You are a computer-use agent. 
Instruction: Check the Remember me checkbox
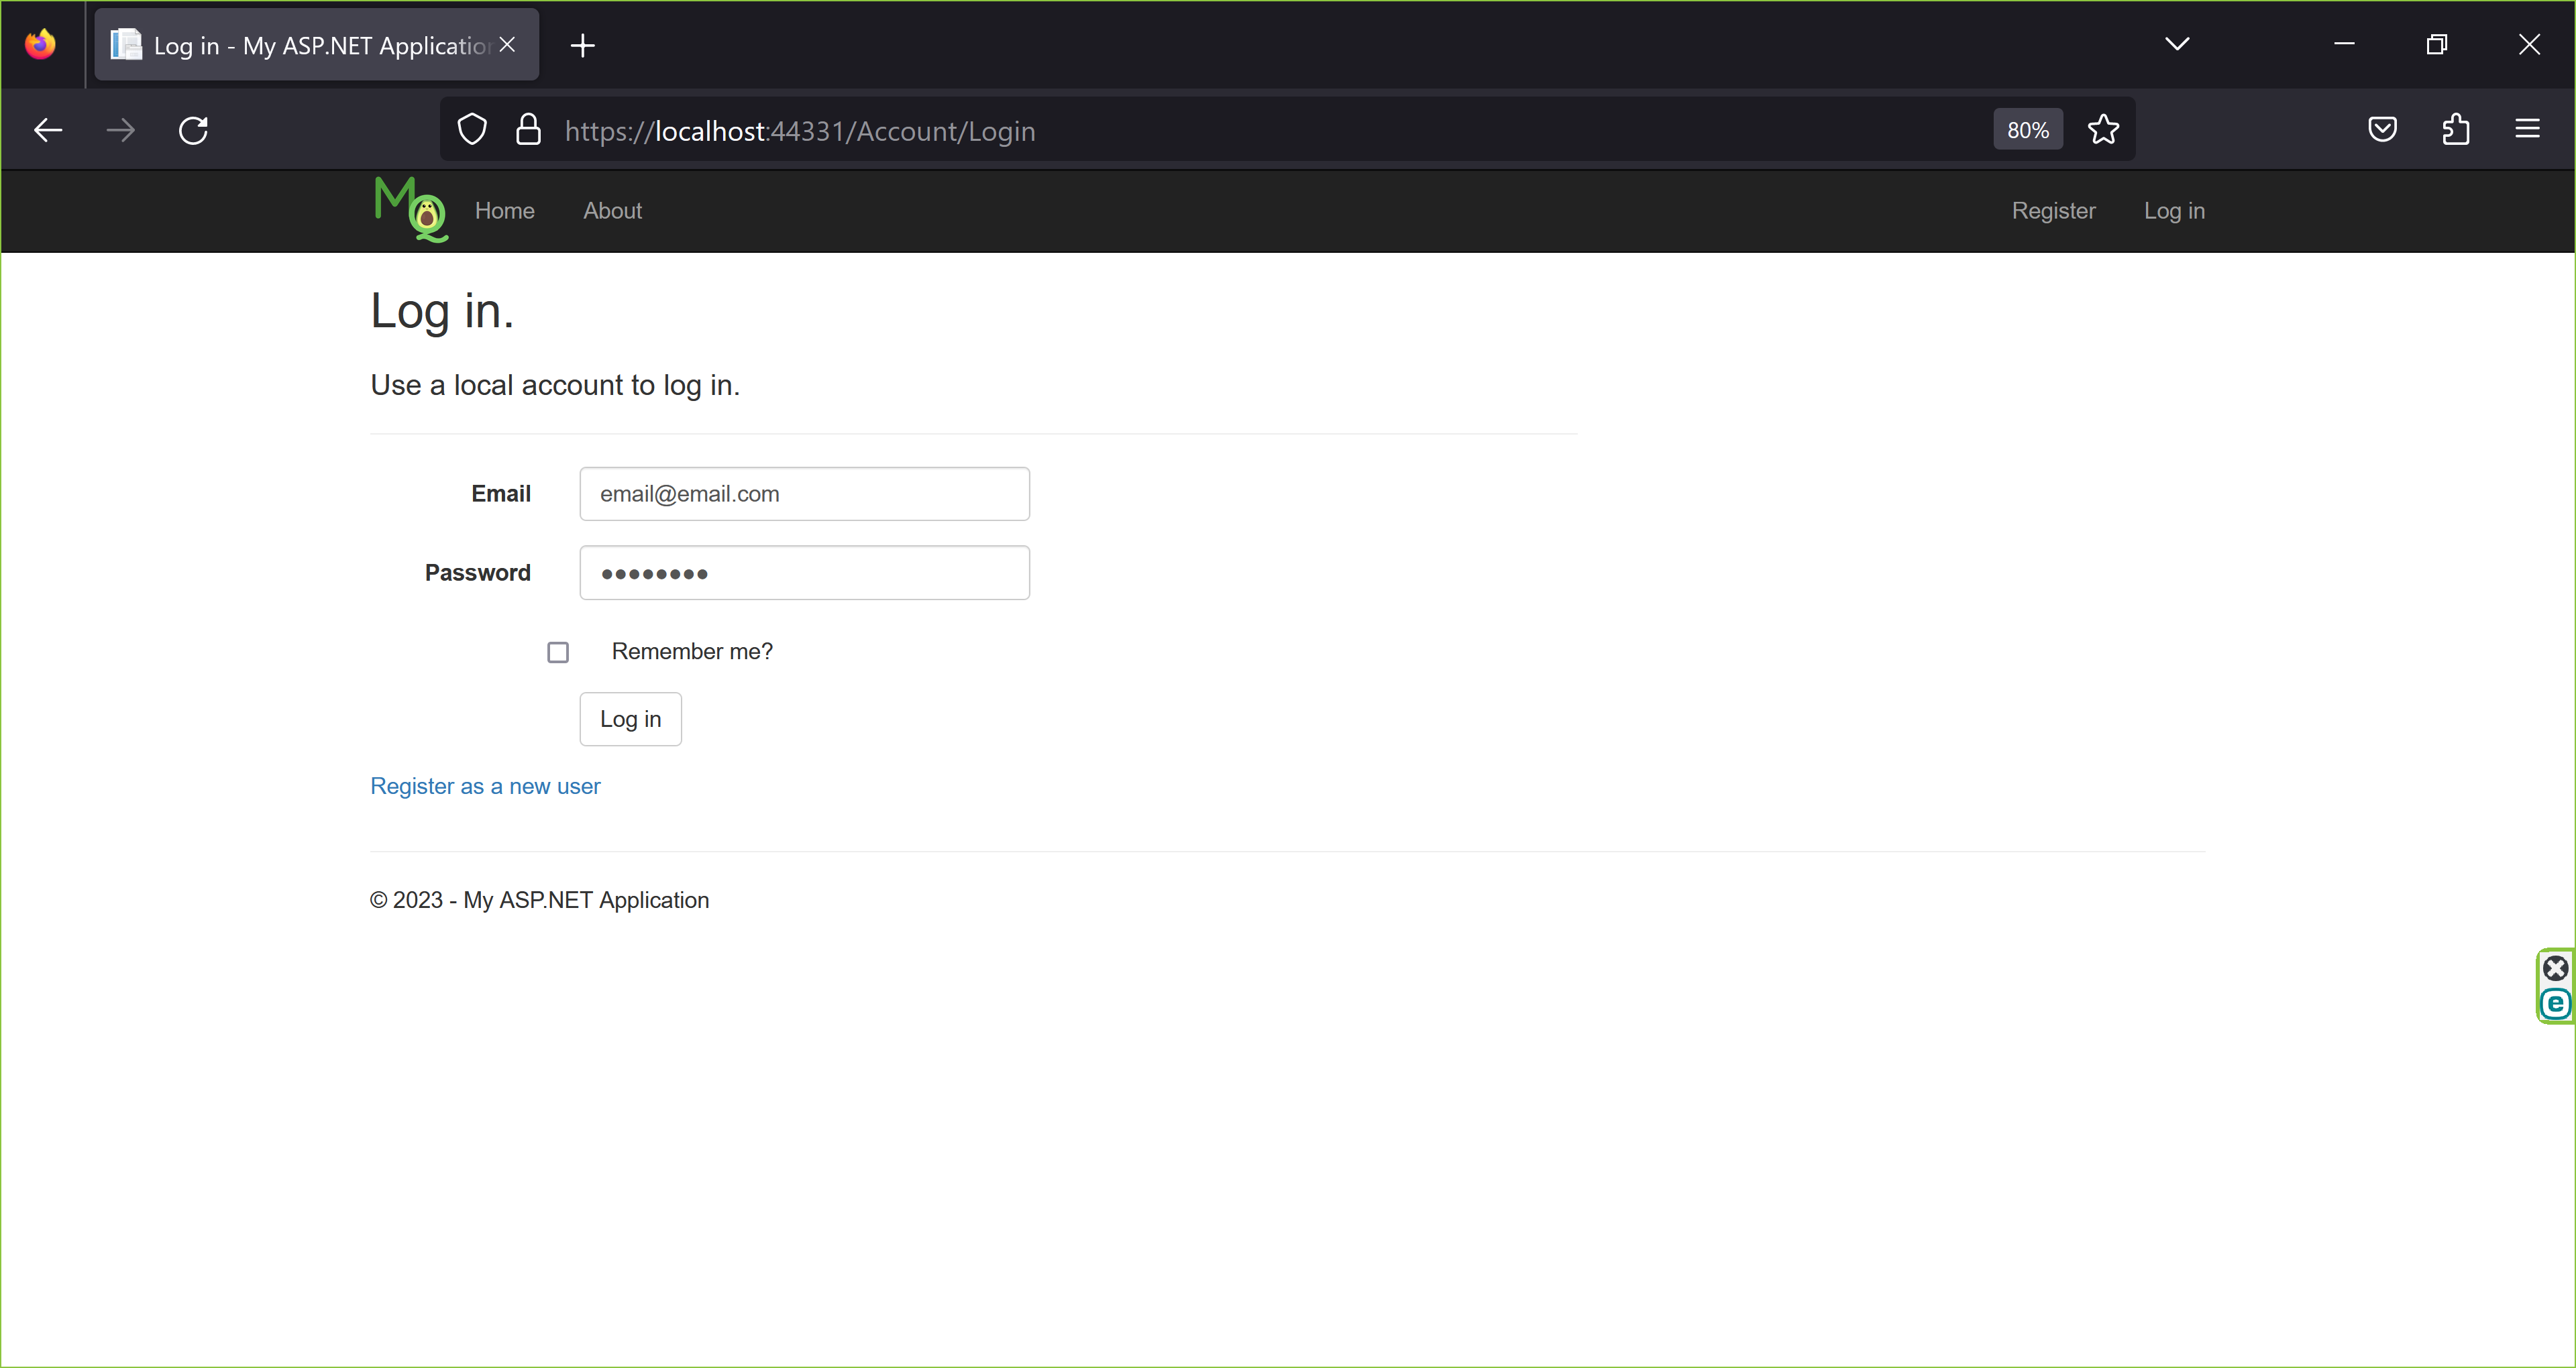558,652
